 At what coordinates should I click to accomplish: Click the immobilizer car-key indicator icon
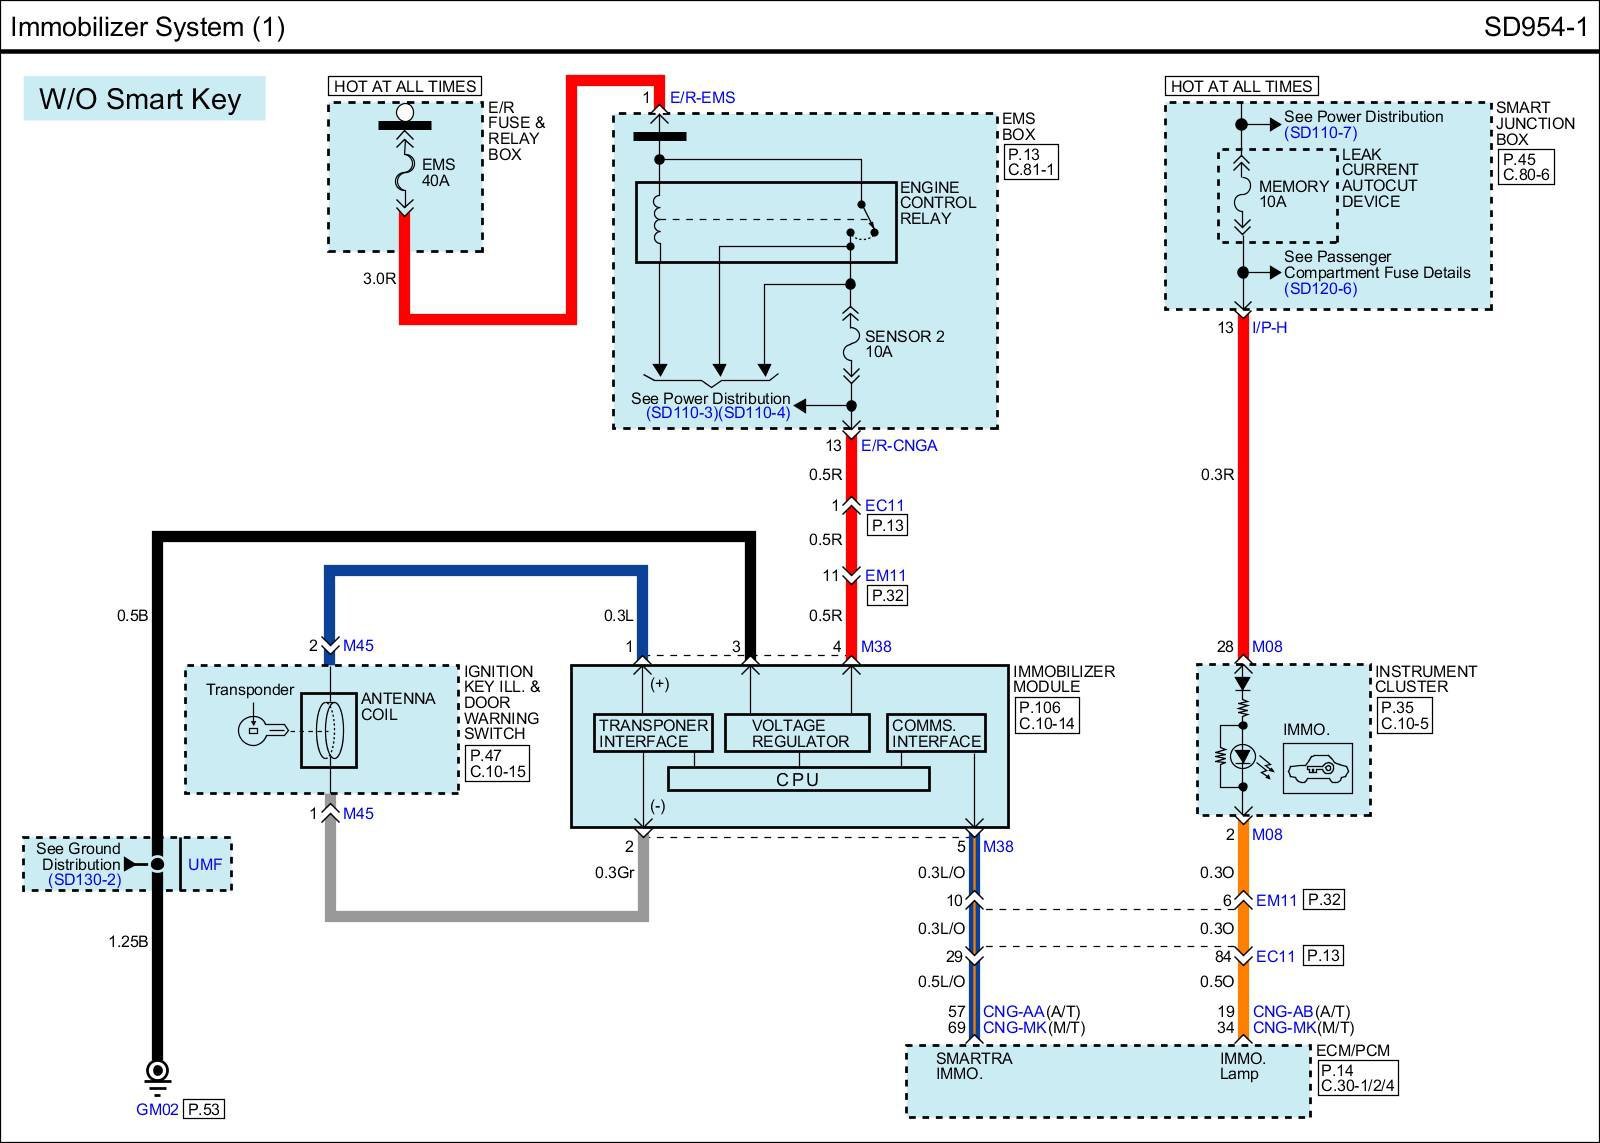click(1317, 769)
